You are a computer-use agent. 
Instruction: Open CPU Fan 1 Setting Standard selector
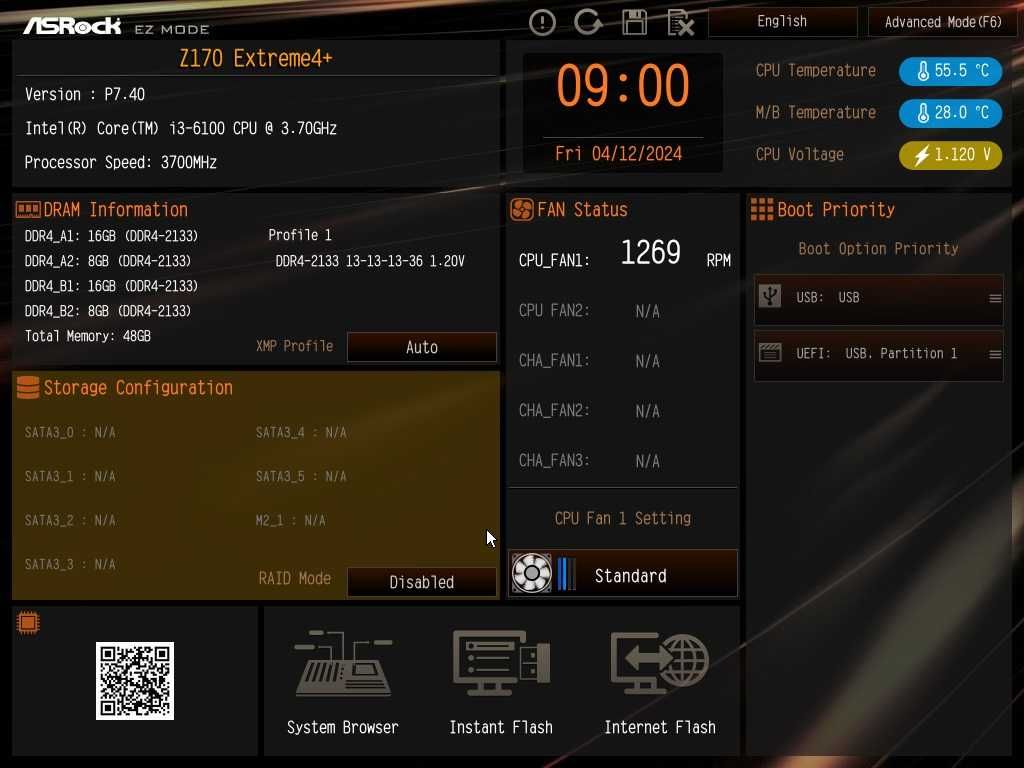click(x=623, y=573)
